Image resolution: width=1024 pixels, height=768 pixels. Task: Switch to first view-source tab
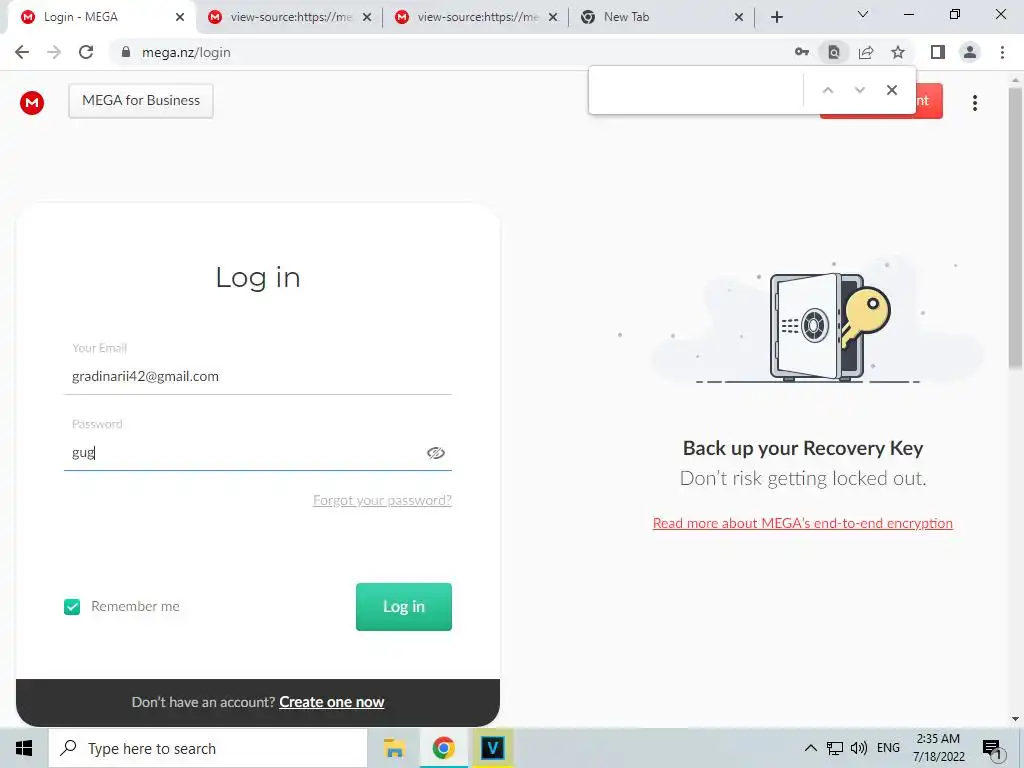click(x=289, y=17)
